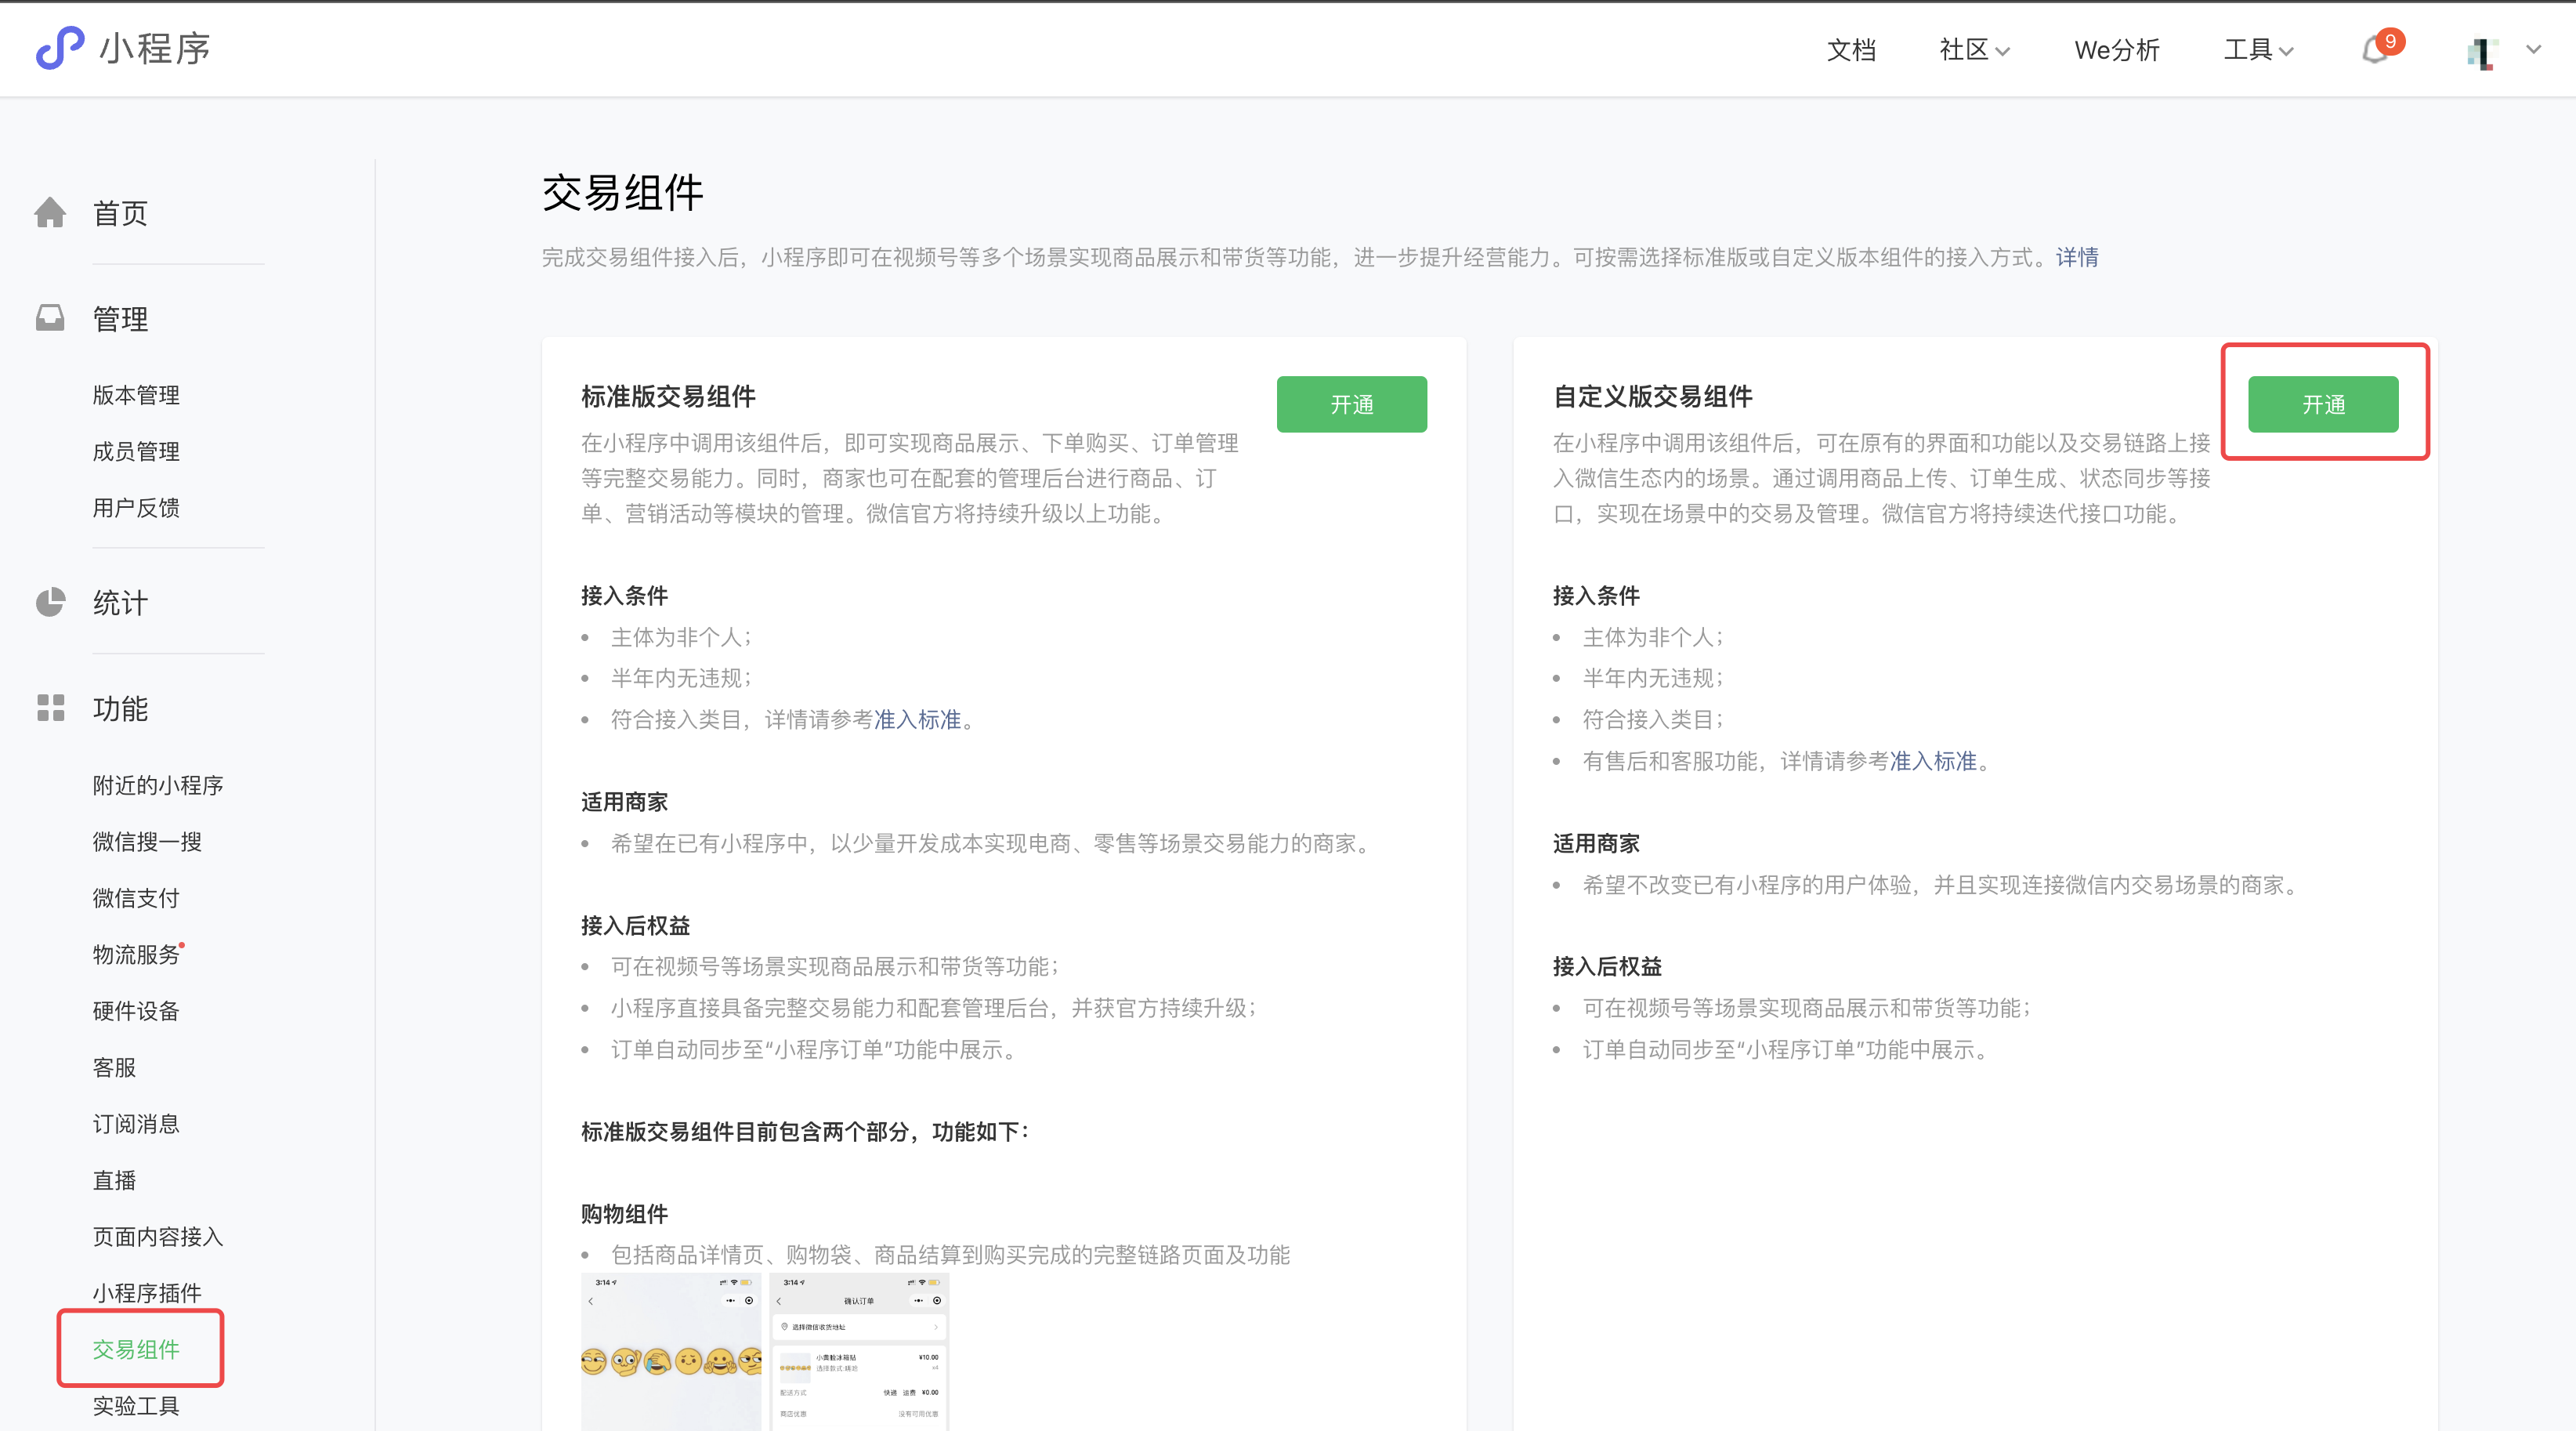The image size is (2576, 1431).
Task: Open the account dropdown arrow
Action: (2533, 49)
